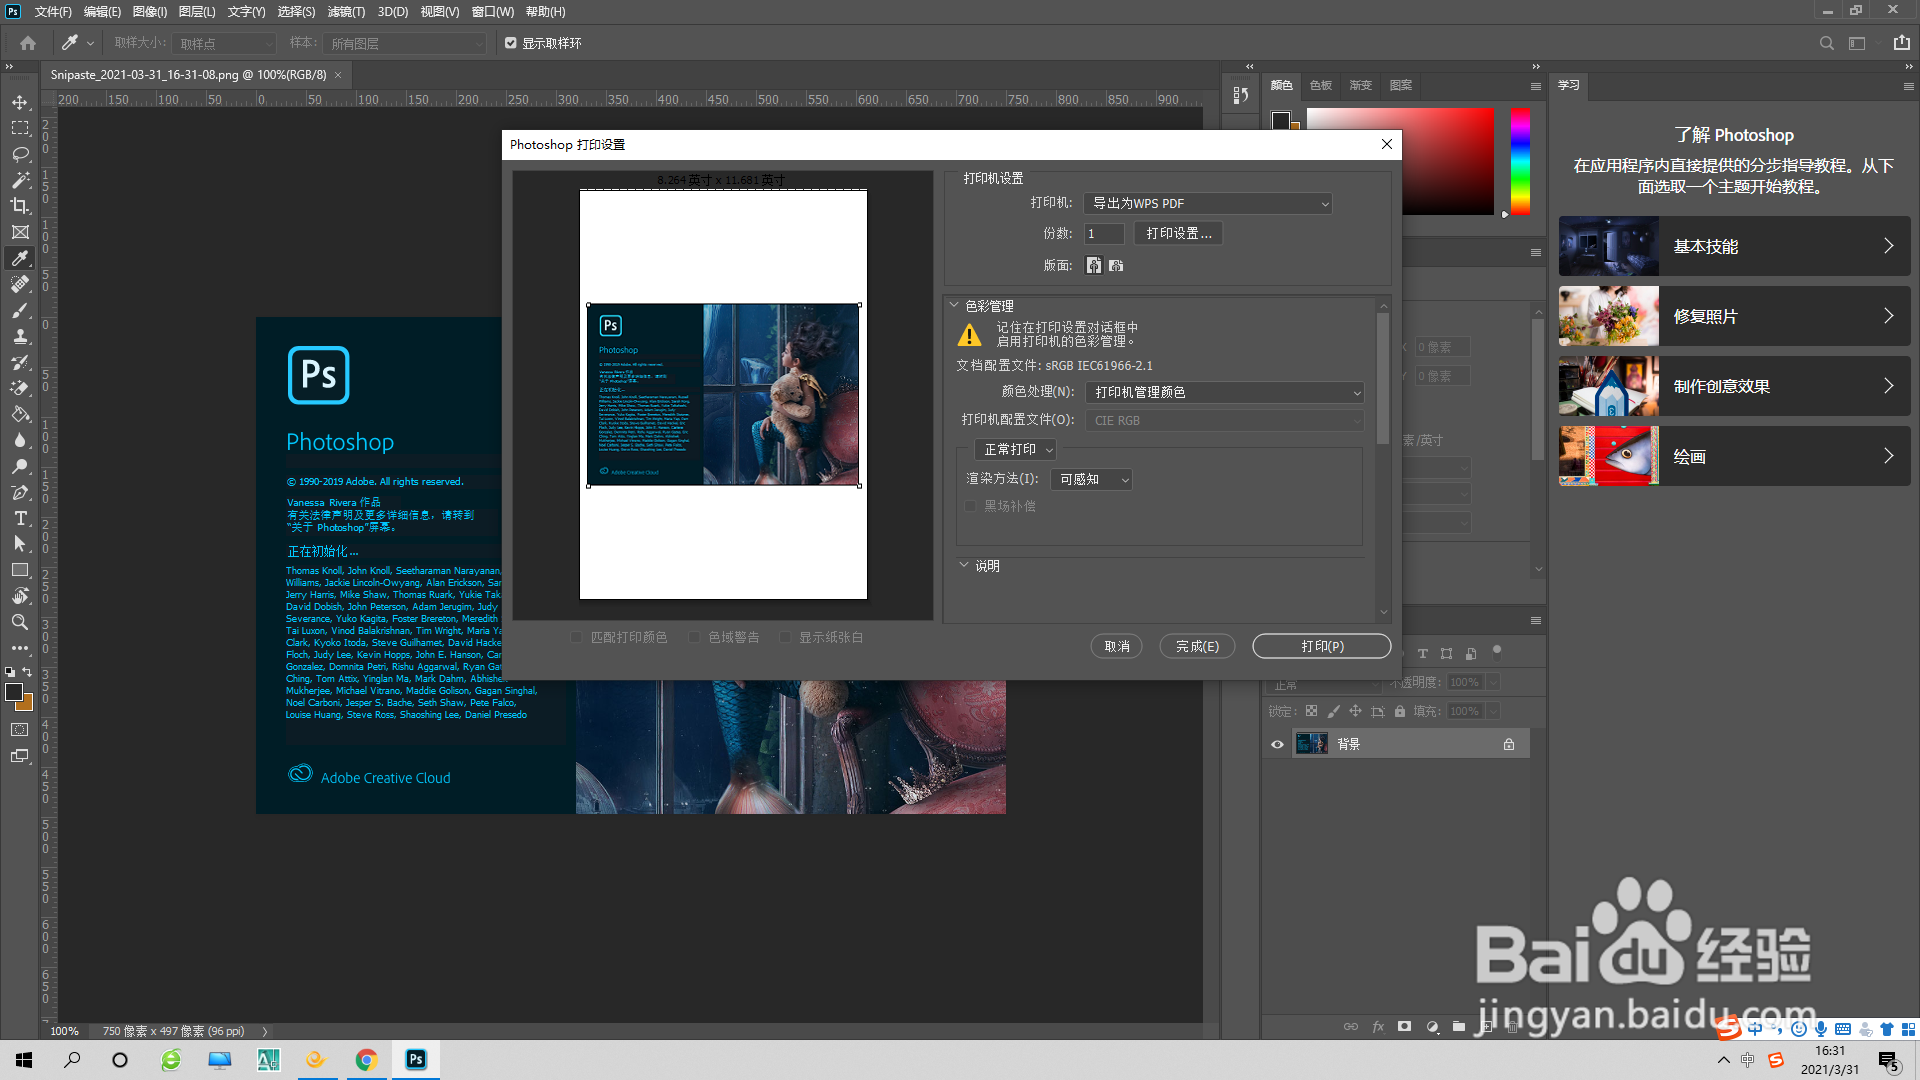Select the Brush tool
The image size is (1920, 1080).
20,310
